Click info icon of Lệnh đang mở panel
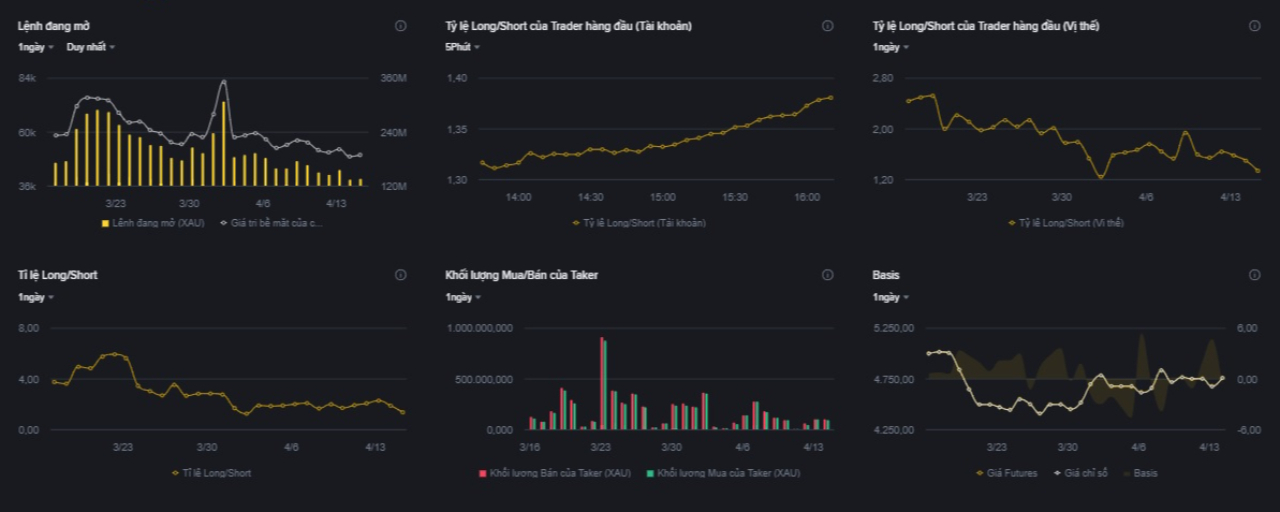This screenshot has width=1280, height=512. pyautogui.click(x=400, y=26)
